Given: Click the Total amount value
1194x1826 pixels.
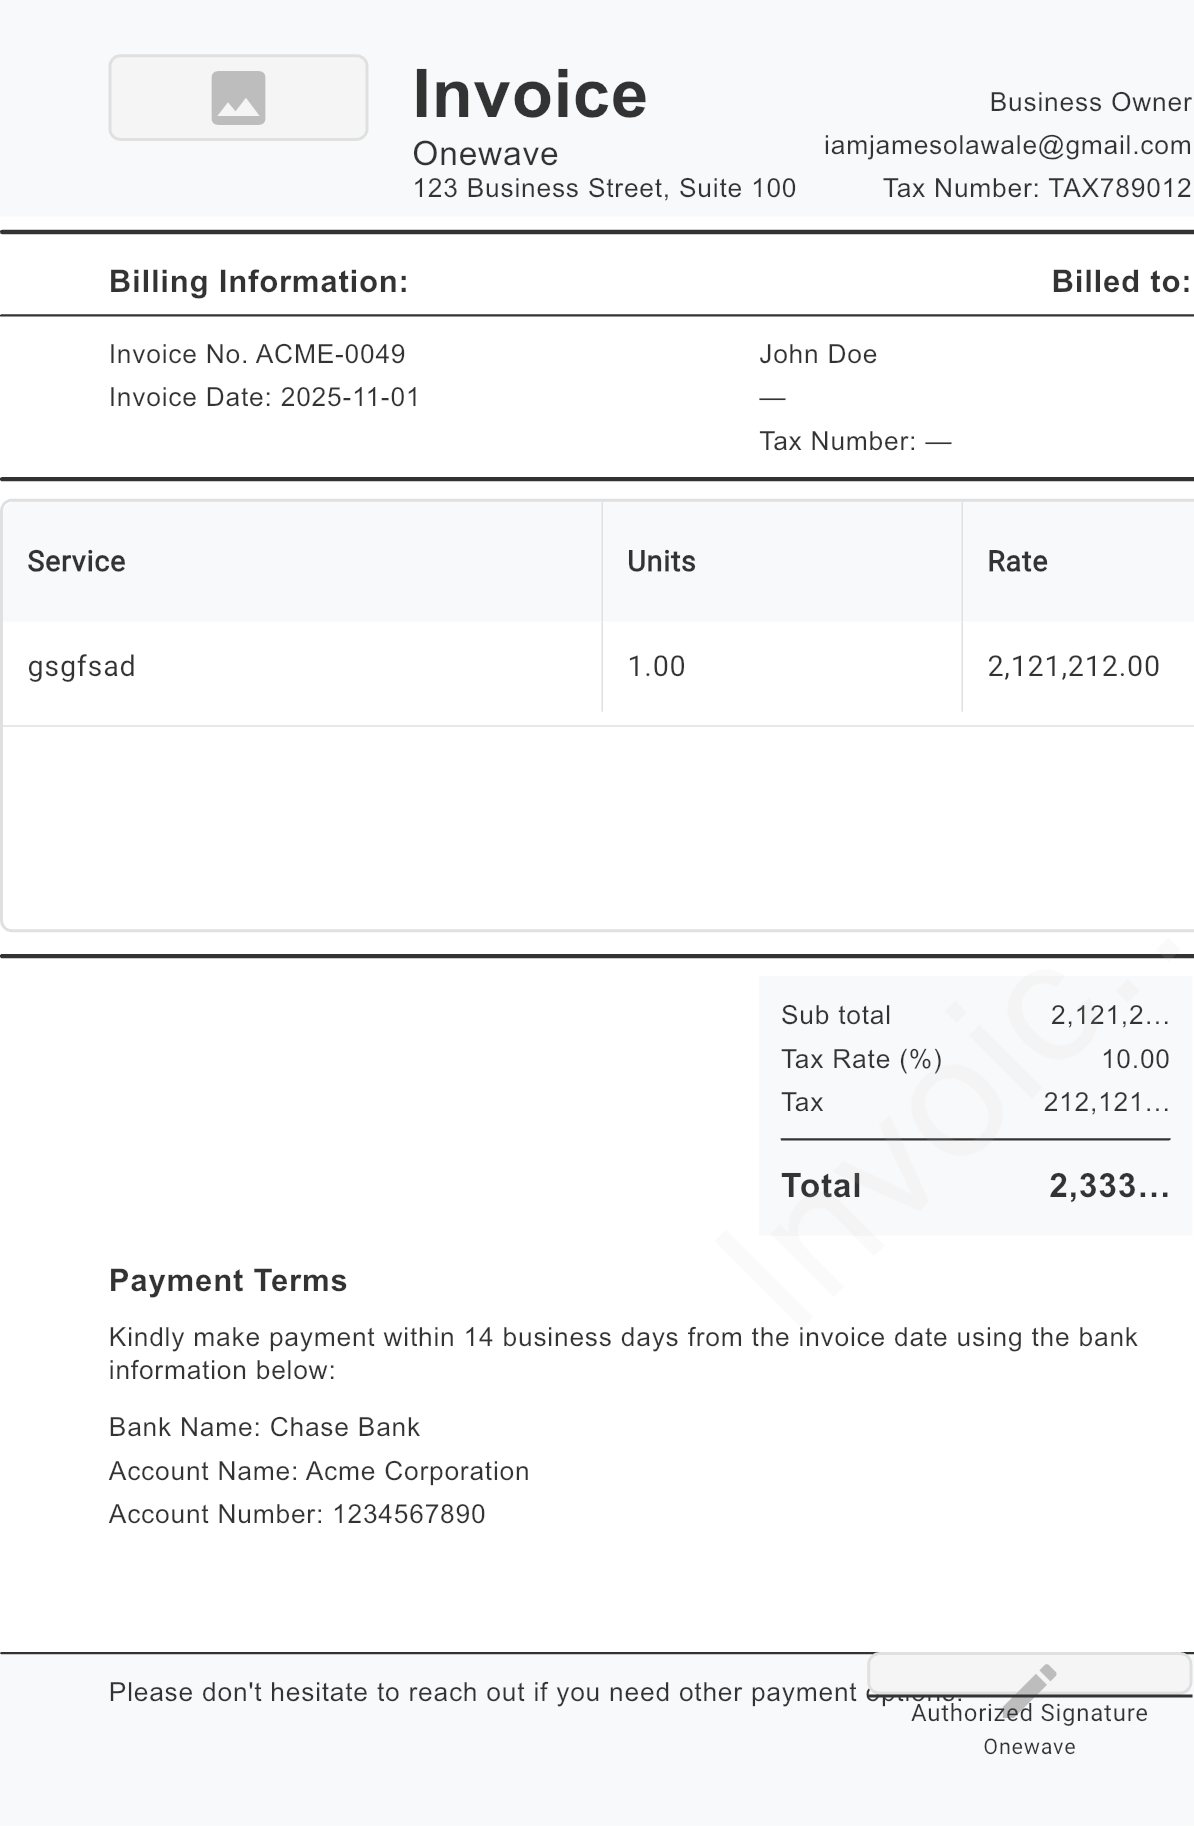Looking at the screenshot, I should 1109,1186.
